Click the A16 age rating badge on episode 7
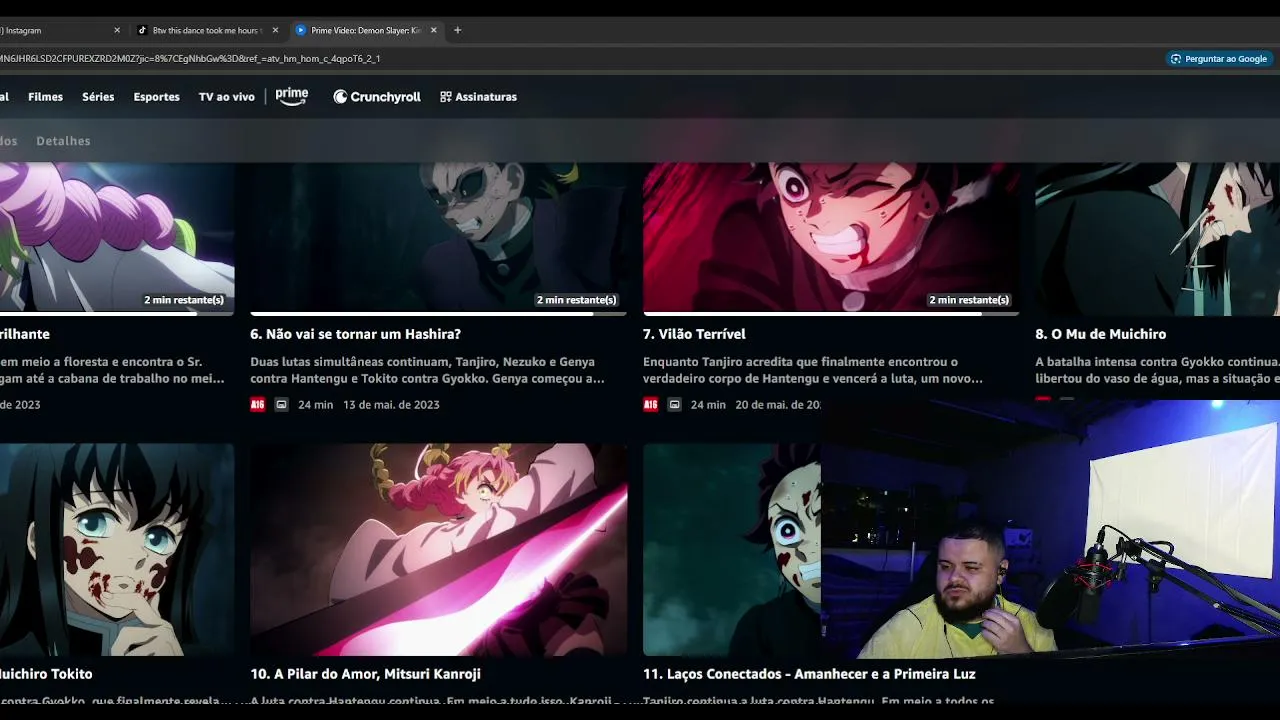This screenshot has height=720, width=1280. [x=651, y=404]
